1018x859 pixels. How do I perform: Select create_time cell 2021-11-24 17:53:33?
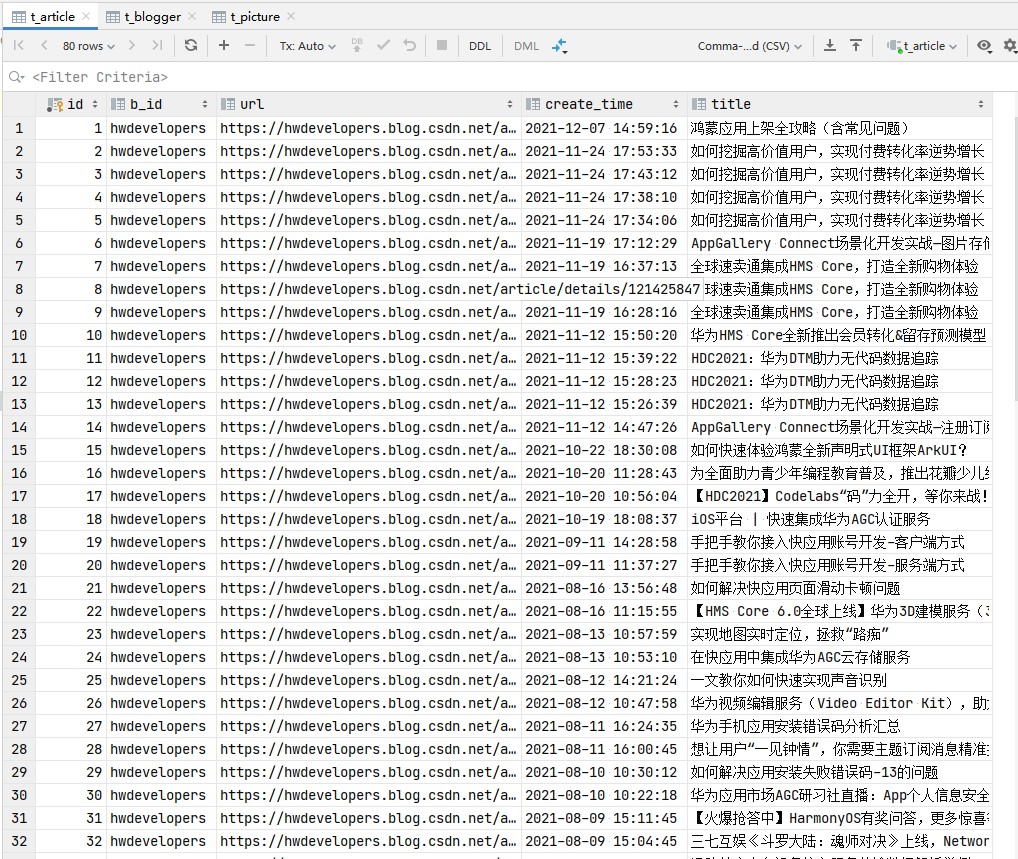point(604,151)
